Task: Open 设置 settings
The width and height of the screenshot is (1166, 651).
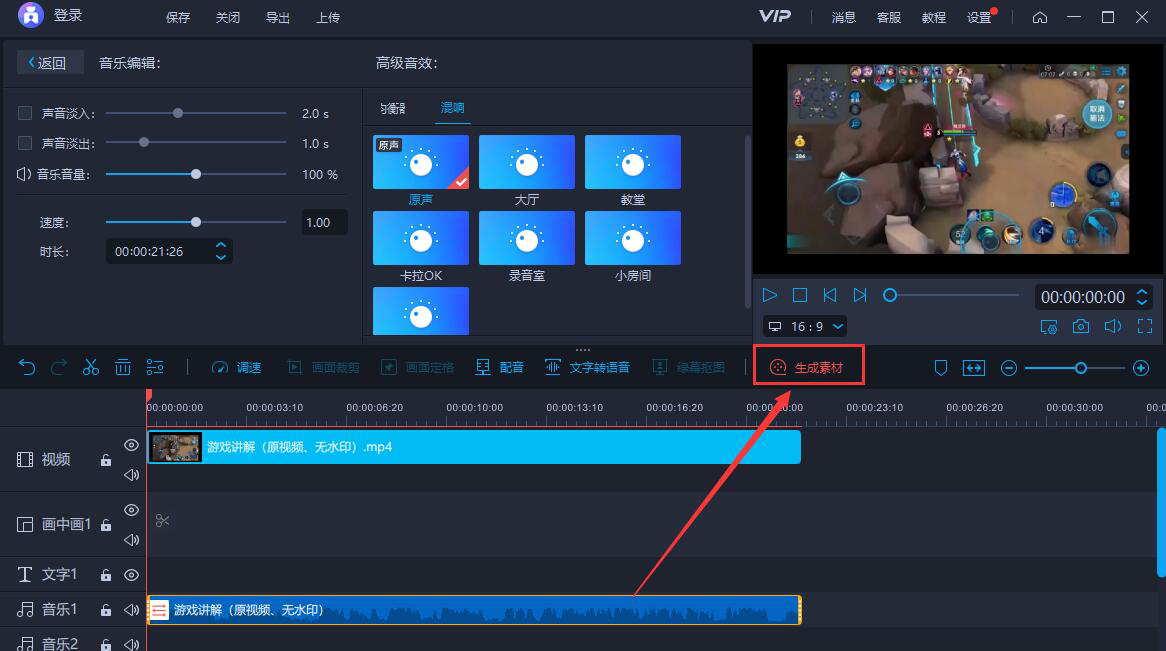Action: (x=979, y=17)
